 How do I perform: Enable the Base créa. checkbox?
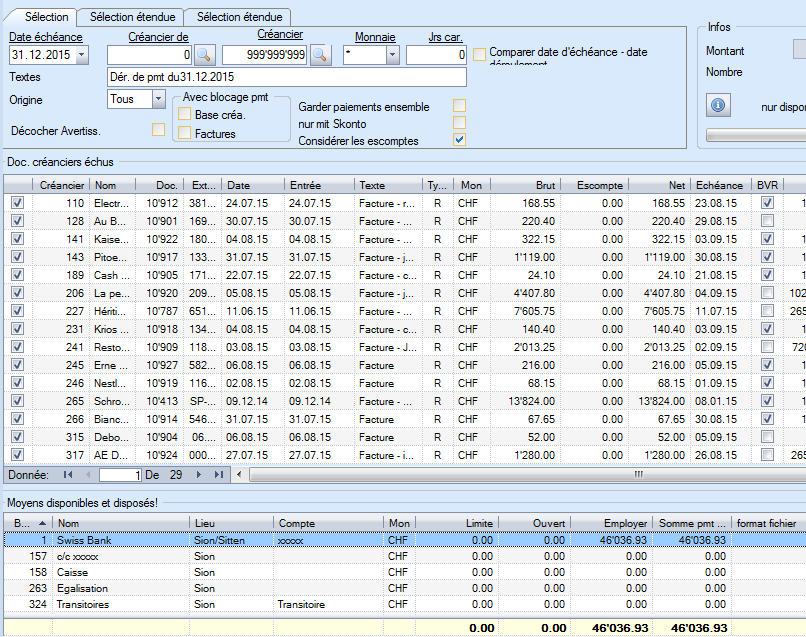(185, 115)
